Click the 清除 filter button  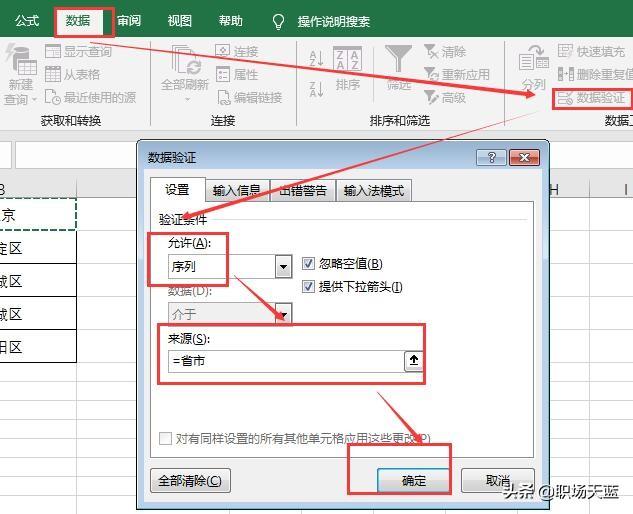point(445,52)
